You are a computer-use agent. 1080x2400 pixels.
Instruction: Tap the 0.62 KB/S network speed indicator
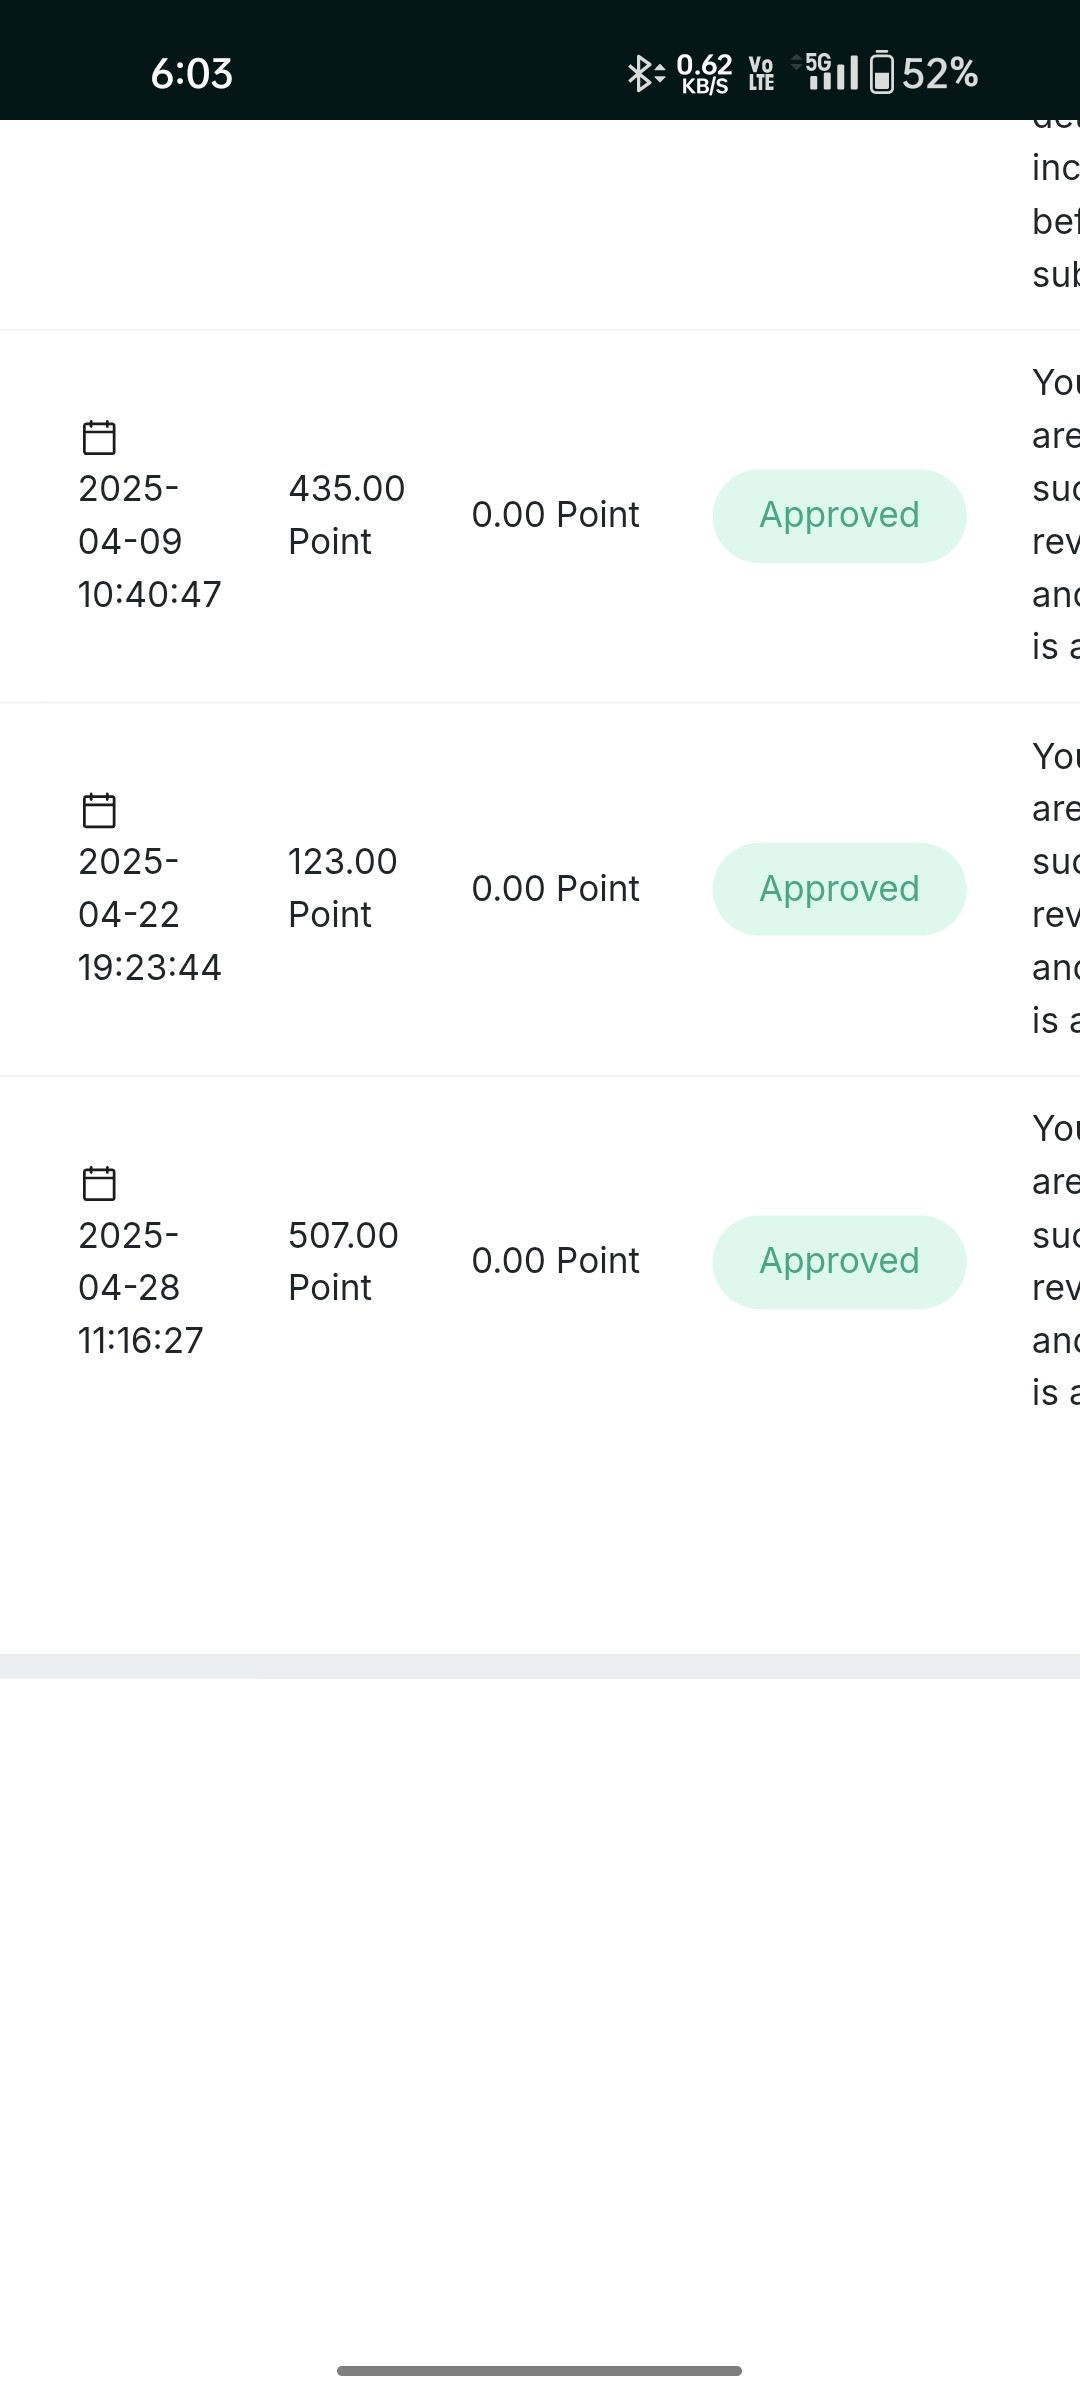(x=704, y=74)
